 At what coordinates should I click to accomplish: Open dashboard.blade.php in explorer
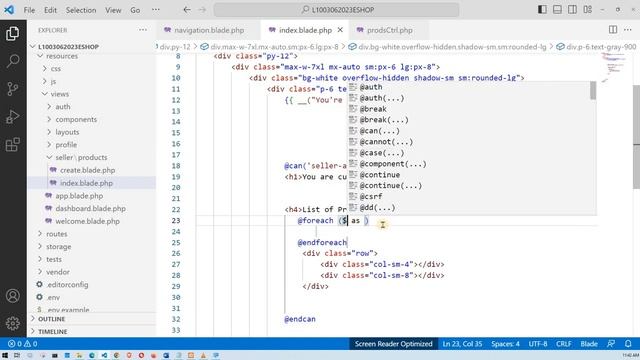[x=92, y=209]
